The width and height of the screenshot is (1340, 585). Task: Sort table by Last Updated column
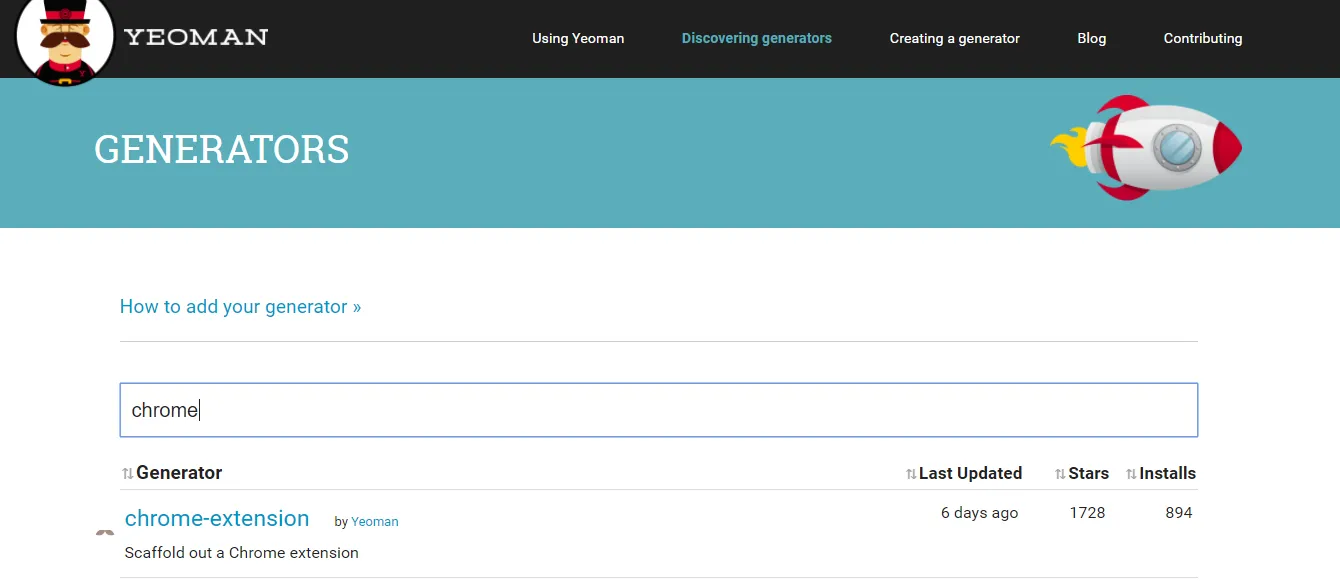tap(970, 473)
